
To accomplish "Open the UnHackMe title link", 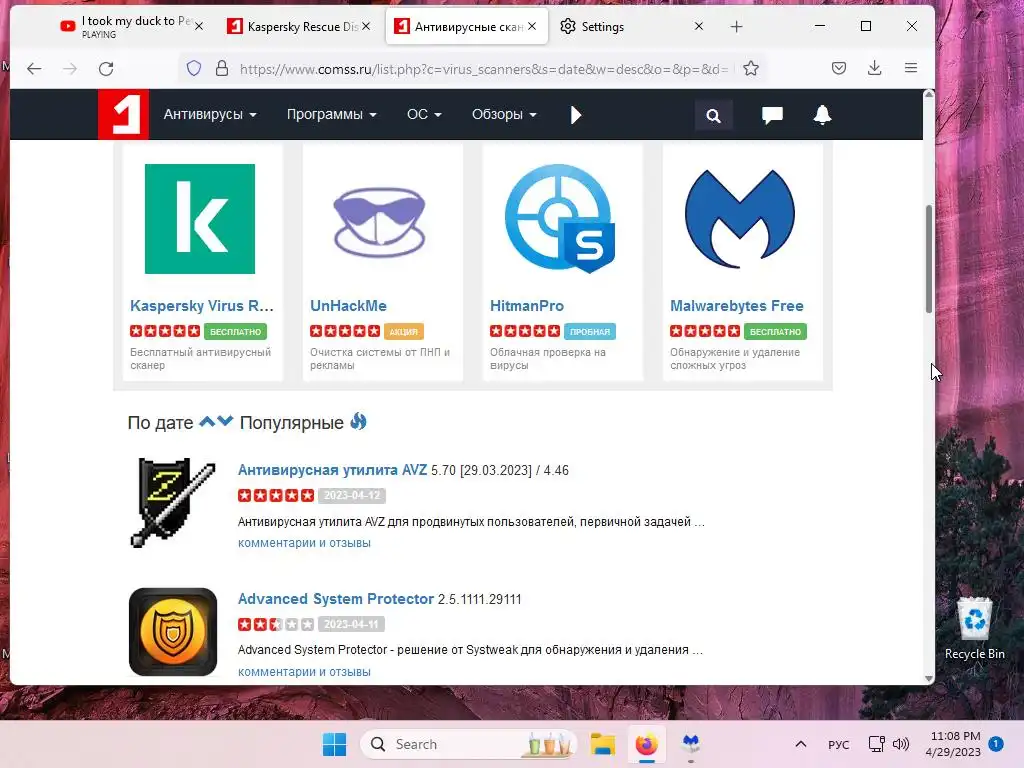I will (x=348, y=306).
